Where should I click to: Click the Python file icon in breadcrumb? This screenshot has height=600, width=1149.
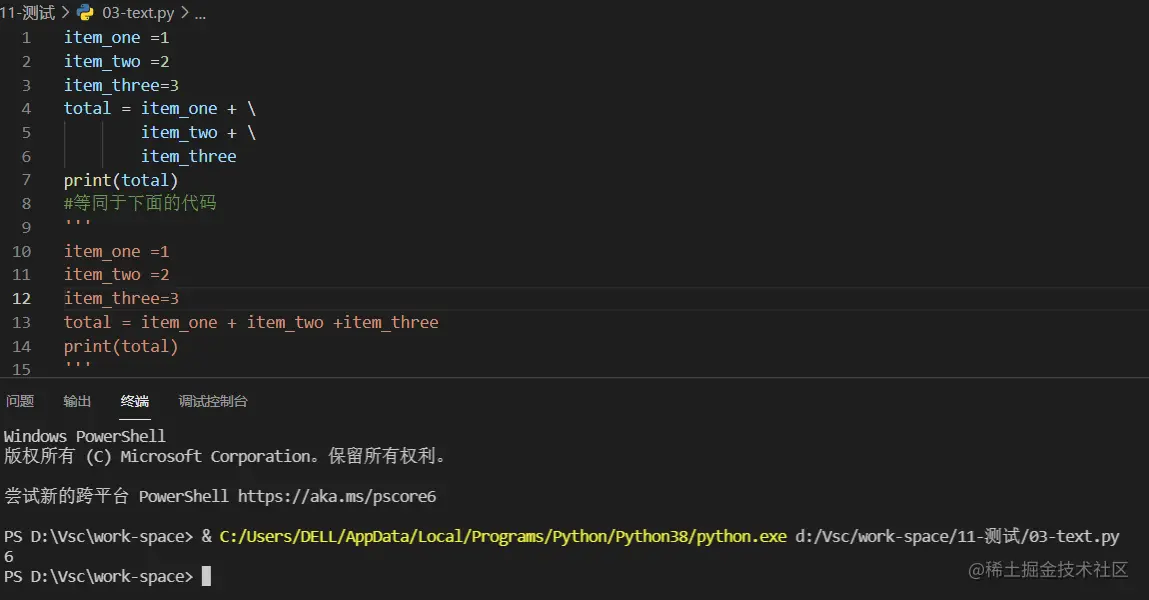[85, 13]
